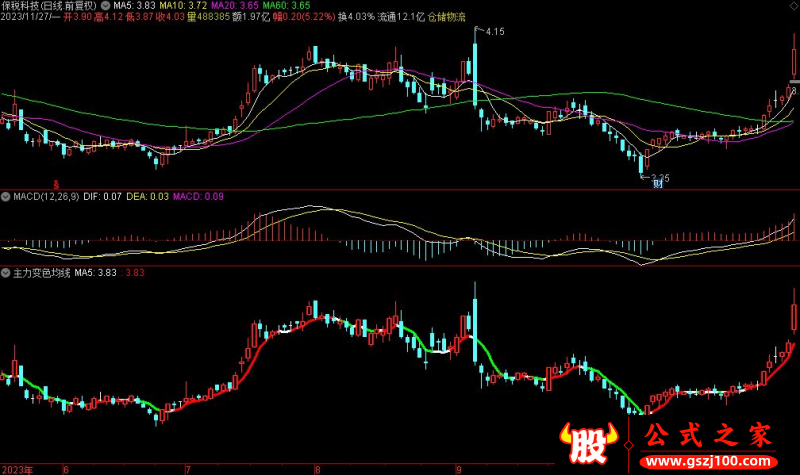Click month 7 on the time axis
The image size is (800, 475).
point(188,470)
